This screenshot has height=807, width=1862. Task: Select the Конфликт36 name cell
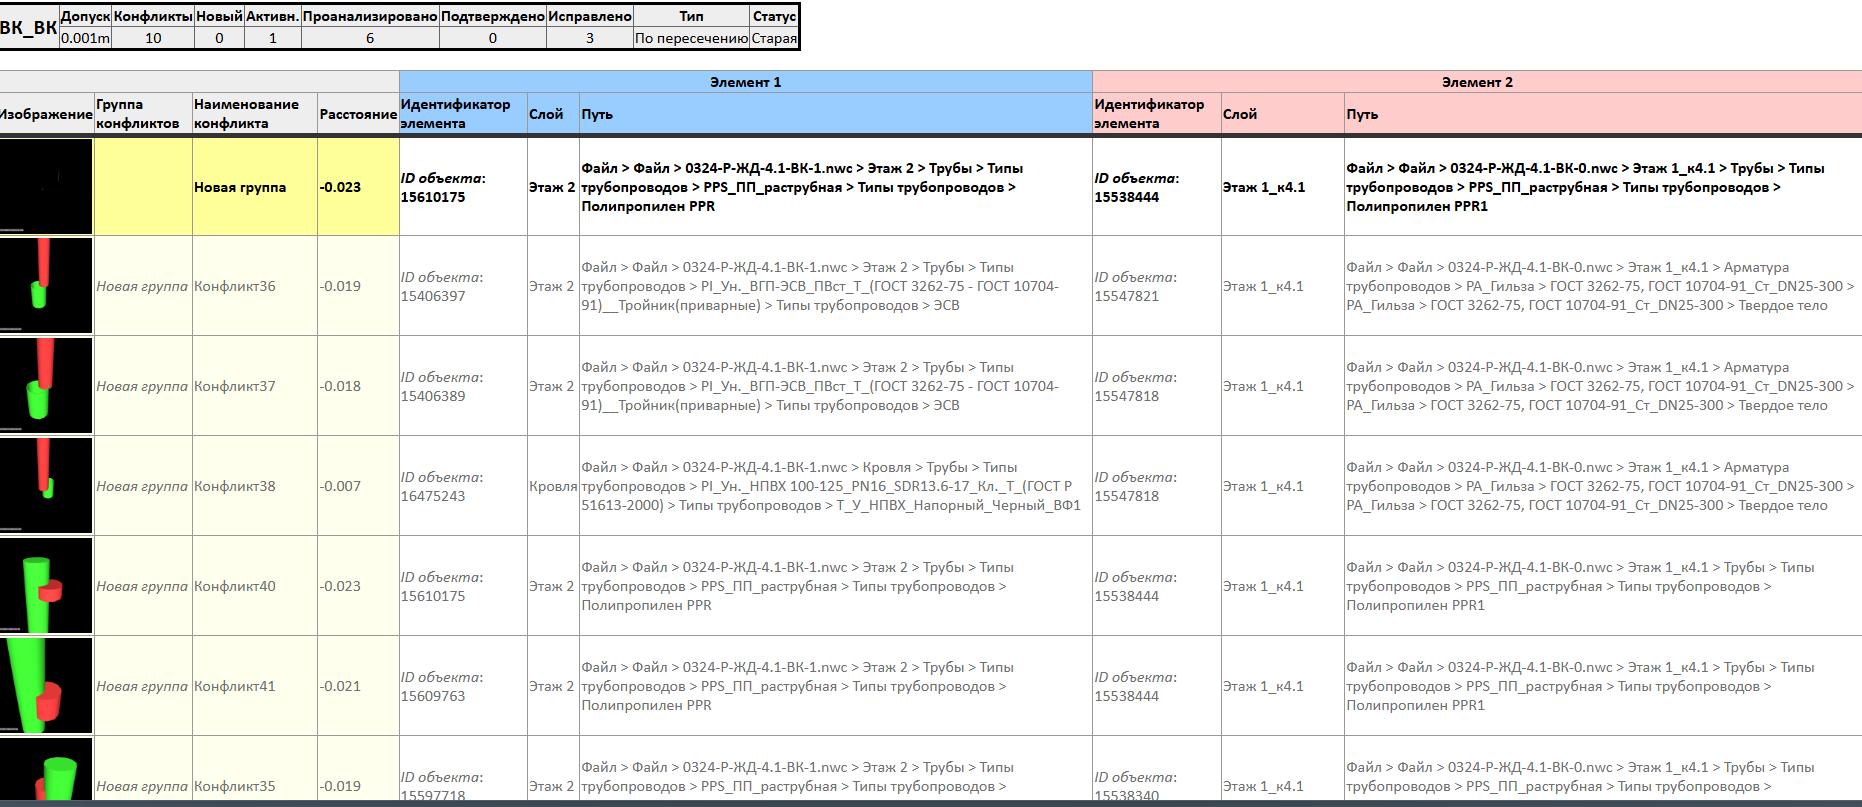pyautogui.click(x=255, y=286)
